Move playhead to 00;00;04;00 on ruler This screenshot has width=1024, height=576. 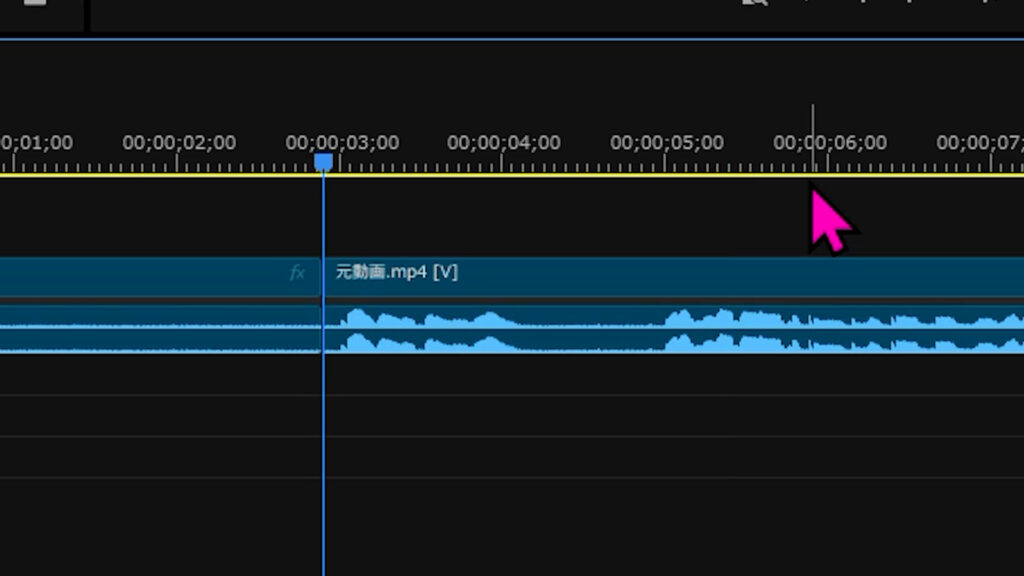pyautogui.click(x=503, y=143)
